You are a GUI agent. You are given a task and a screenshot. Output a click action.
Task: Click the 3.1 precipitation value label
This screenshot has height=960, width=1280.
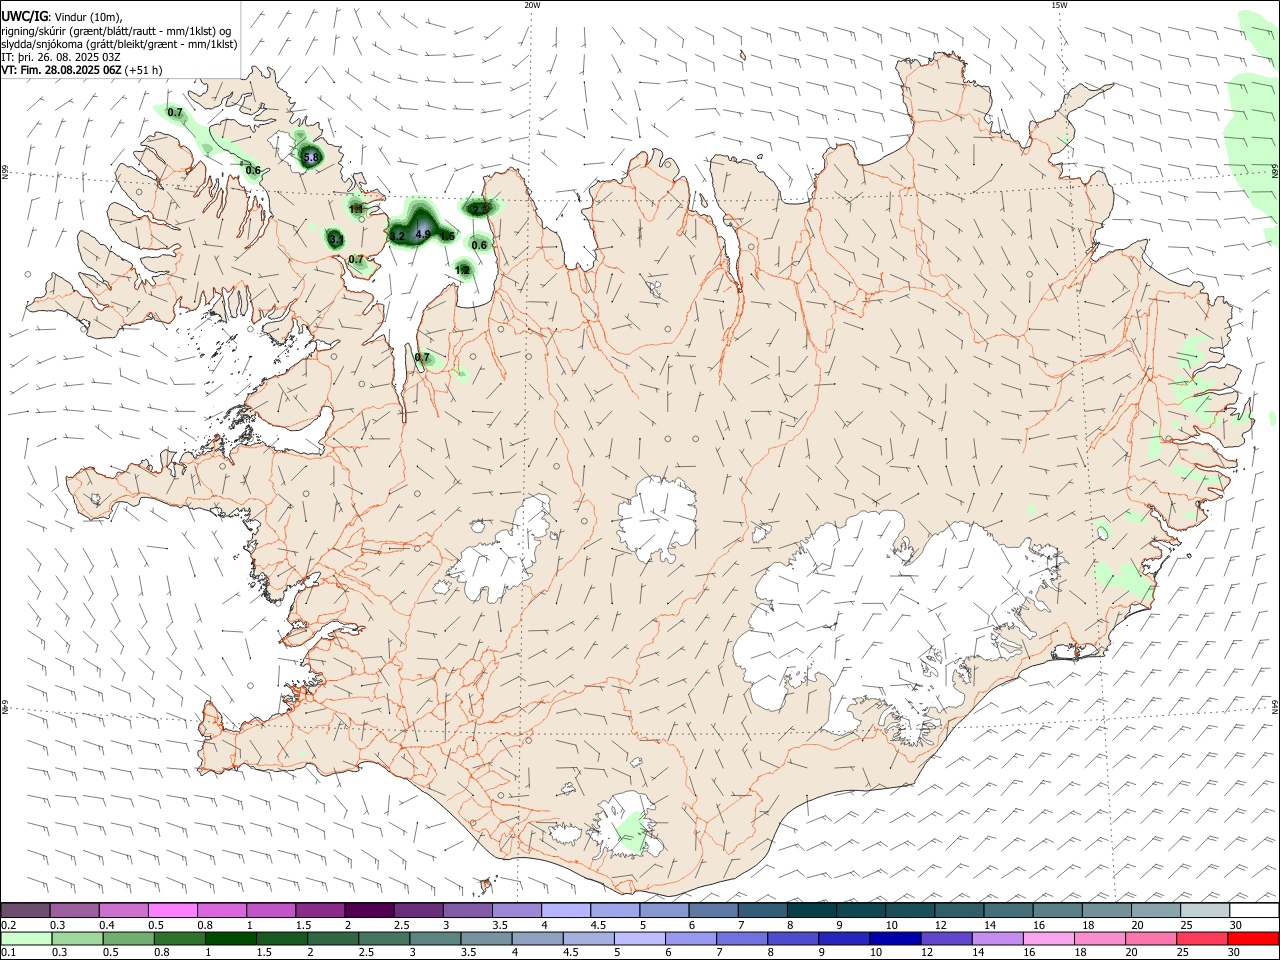(x=335, y=239)
